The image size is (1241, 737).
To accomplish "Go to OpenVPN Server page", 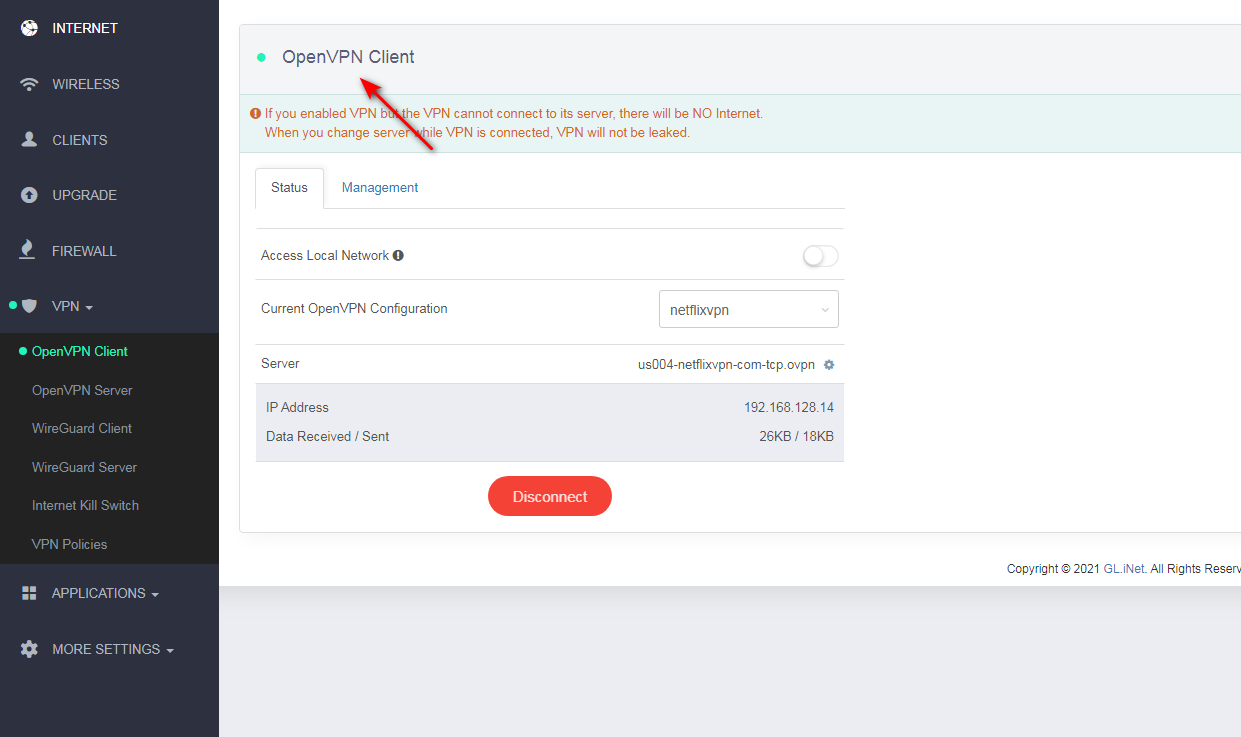I will pos(82,390).
